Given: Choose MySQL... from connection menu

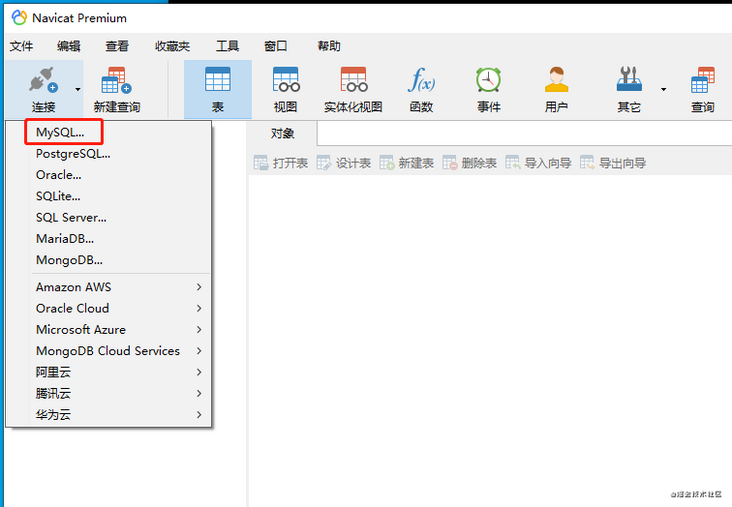Looking at the screenshot, I should coord(60,133).
